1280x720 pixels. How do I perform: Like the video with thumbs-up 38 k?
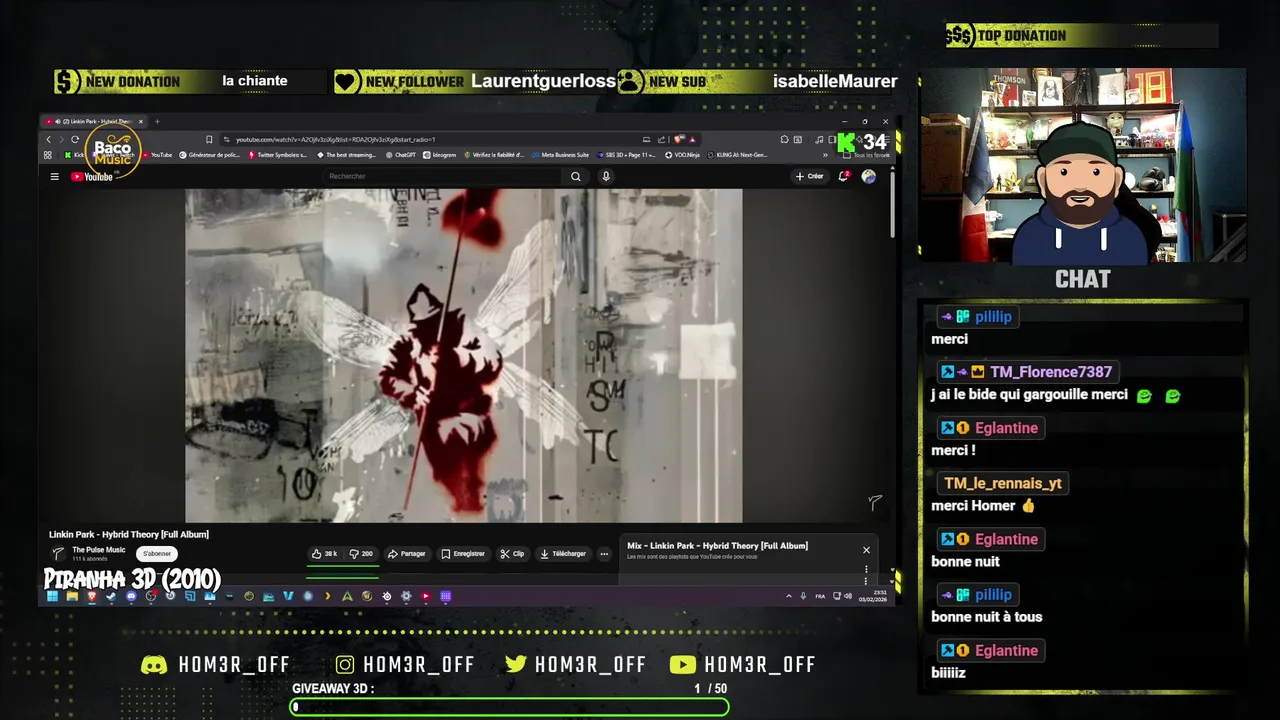(324, 553)
